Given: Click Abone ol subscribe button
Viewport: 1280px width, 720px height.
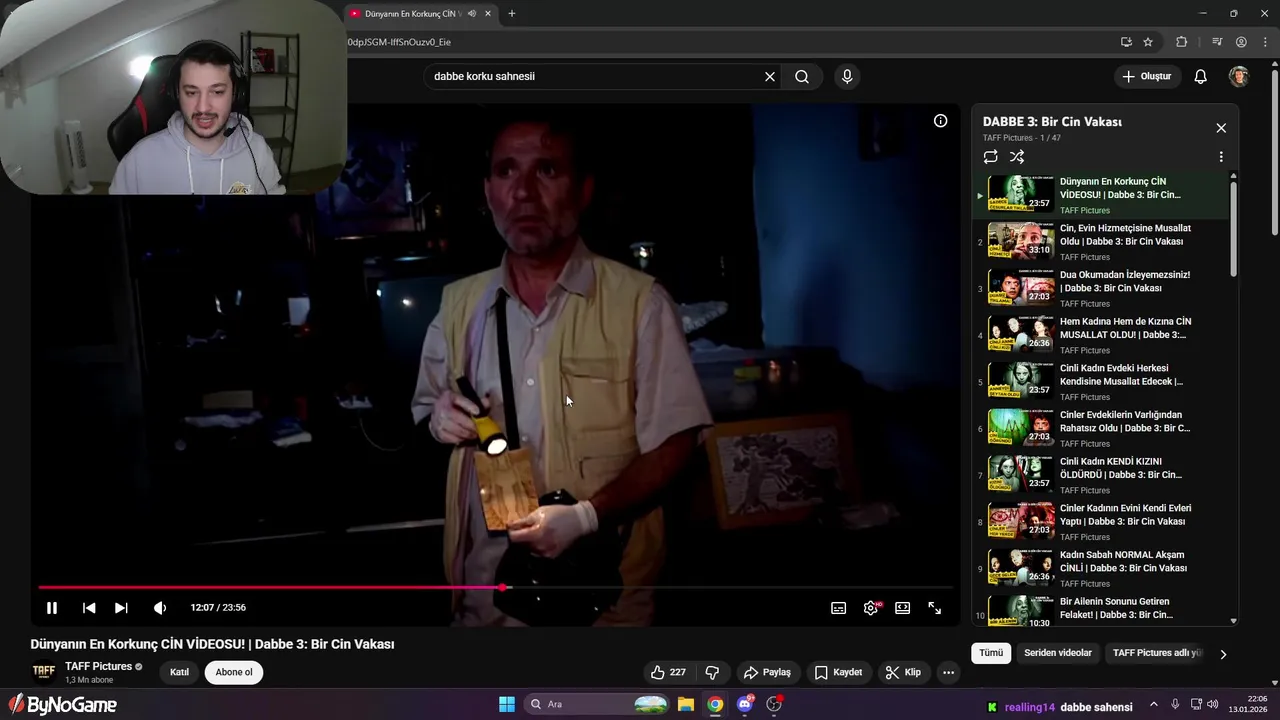Looking at the screenshot, I should pos(234,672).
